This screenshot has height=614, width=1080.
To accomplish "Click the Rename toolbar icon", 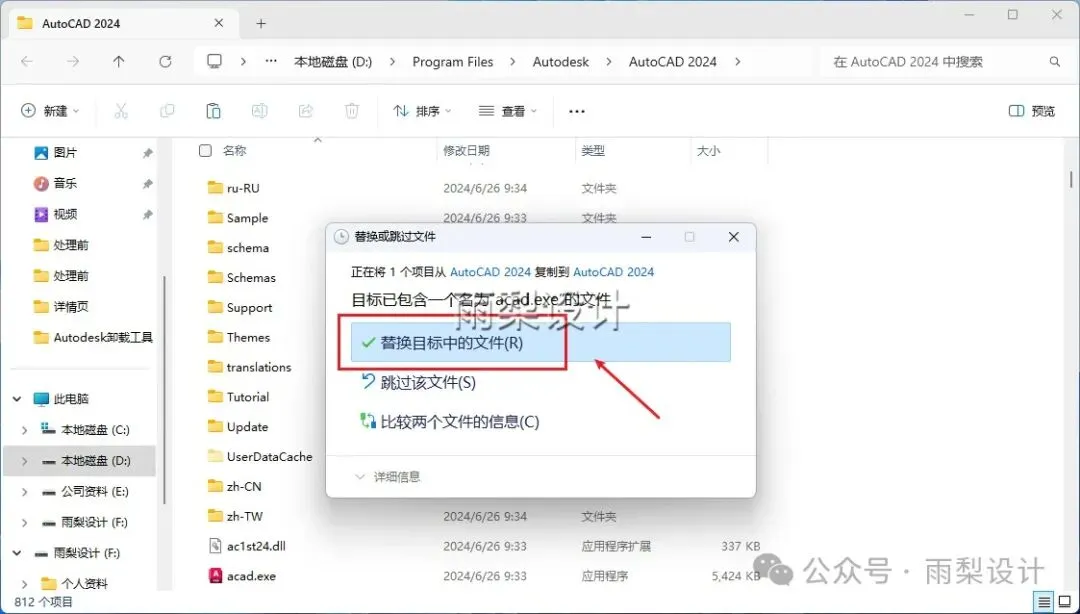I will [259, 111].
